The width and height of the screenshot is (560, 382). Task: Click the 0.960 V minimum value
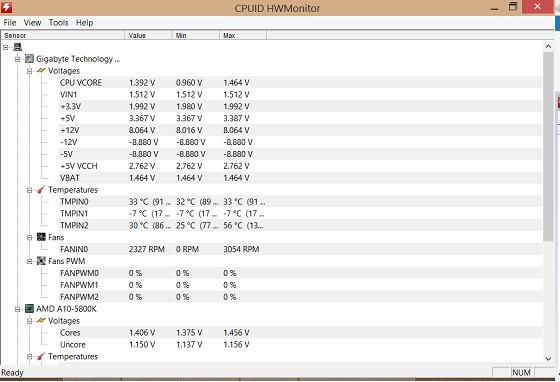(x=189, y=82)
